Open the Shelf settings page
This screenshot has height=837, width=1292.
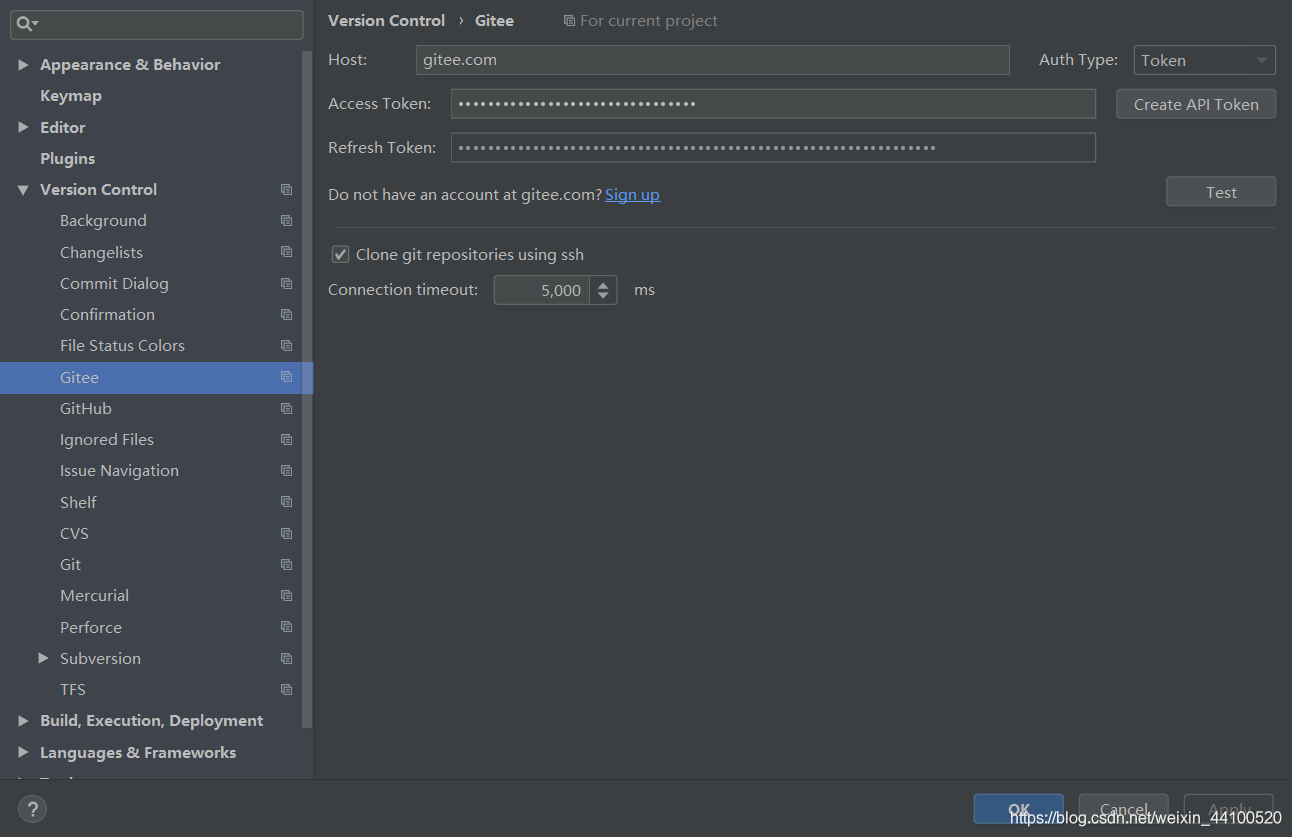pos(78,502)
